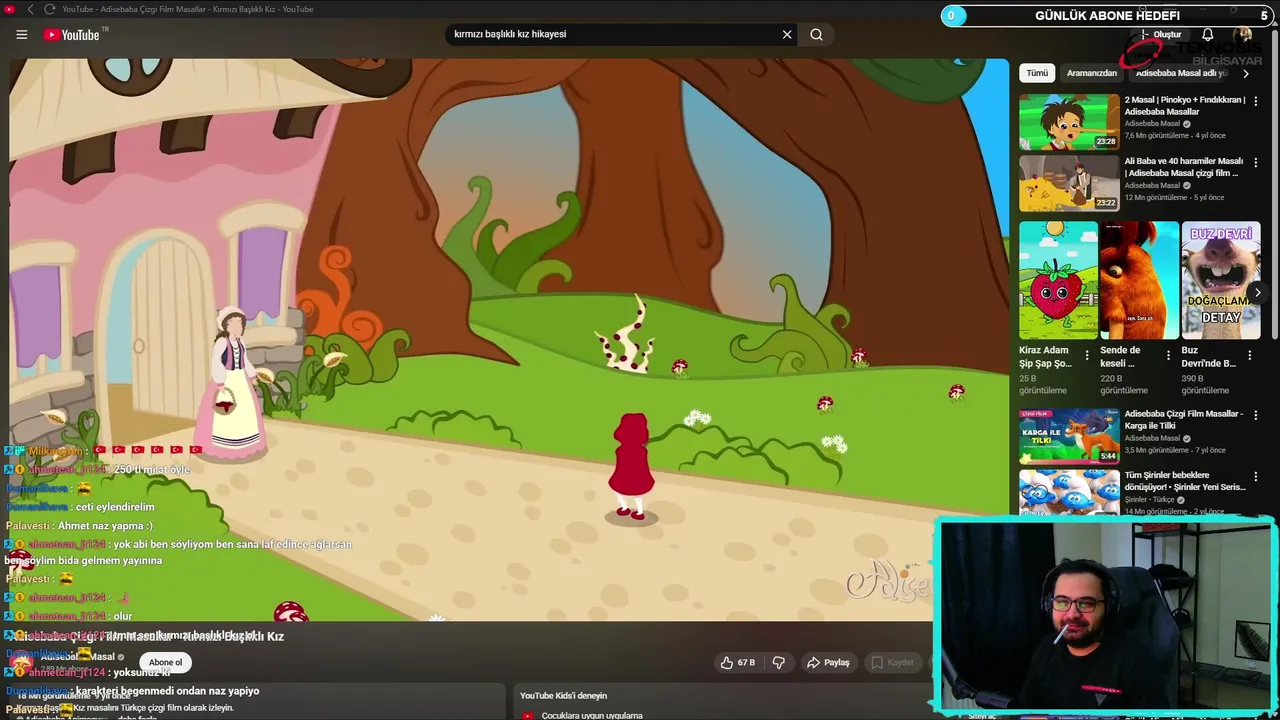The height and width of the screenshot is (720, 1280).
Task: Open options menu for Karga ile Tilki
Action: tap(1256, 415)
